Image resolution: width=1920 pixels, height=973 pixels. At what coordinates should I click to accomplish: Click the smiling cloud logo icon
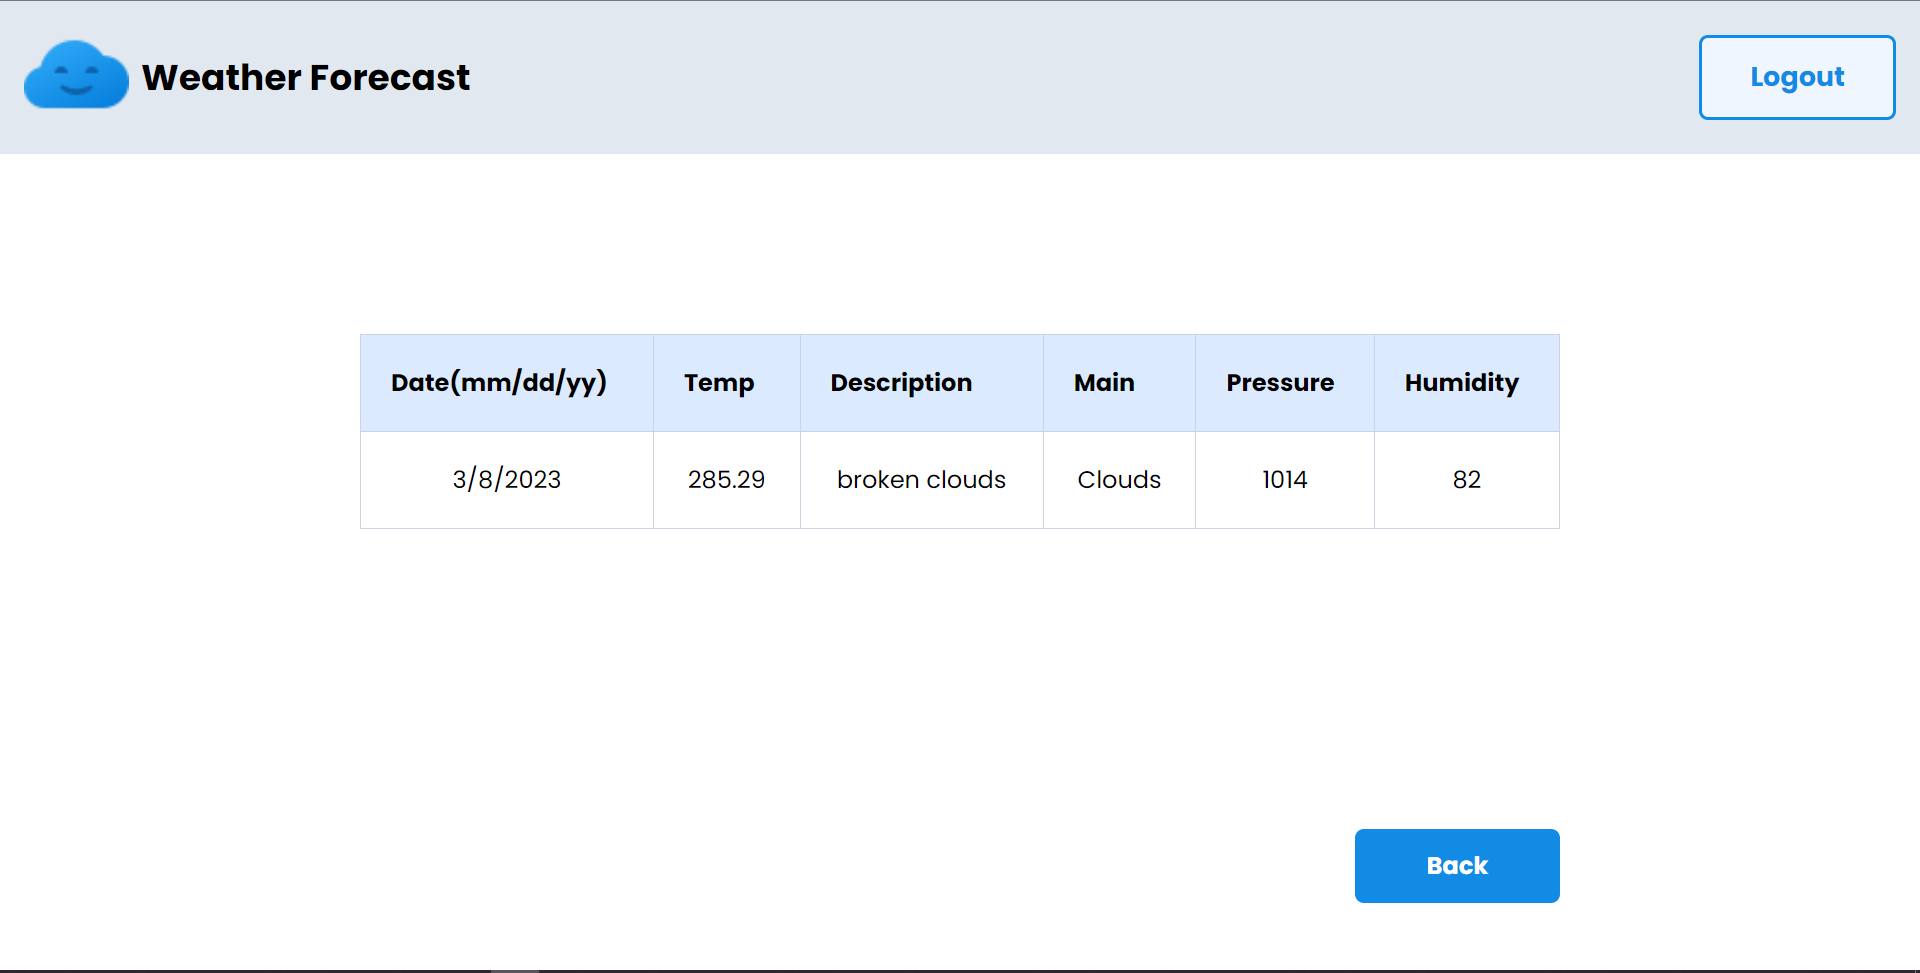tap(76, 76)
